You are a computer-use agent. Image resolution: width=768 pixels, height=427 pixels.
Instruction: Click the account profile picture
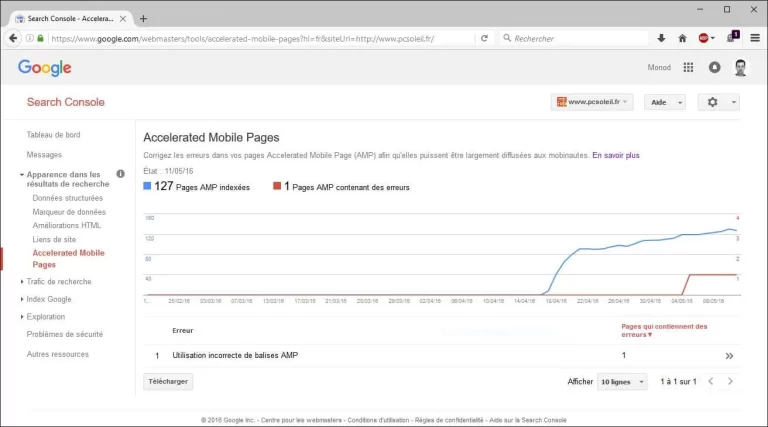(x=740, y=68)
